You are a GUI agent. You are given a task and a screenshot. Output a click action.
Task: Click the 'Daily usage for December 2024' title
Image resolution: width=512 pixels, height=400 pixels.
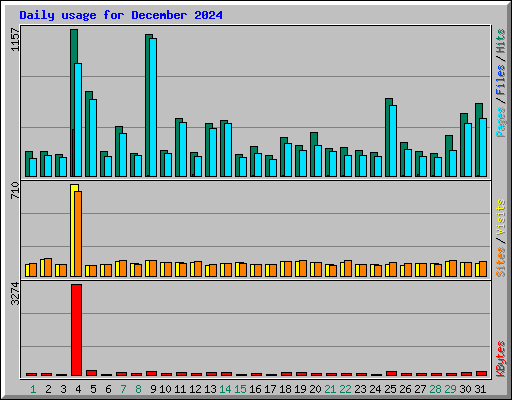121,15
